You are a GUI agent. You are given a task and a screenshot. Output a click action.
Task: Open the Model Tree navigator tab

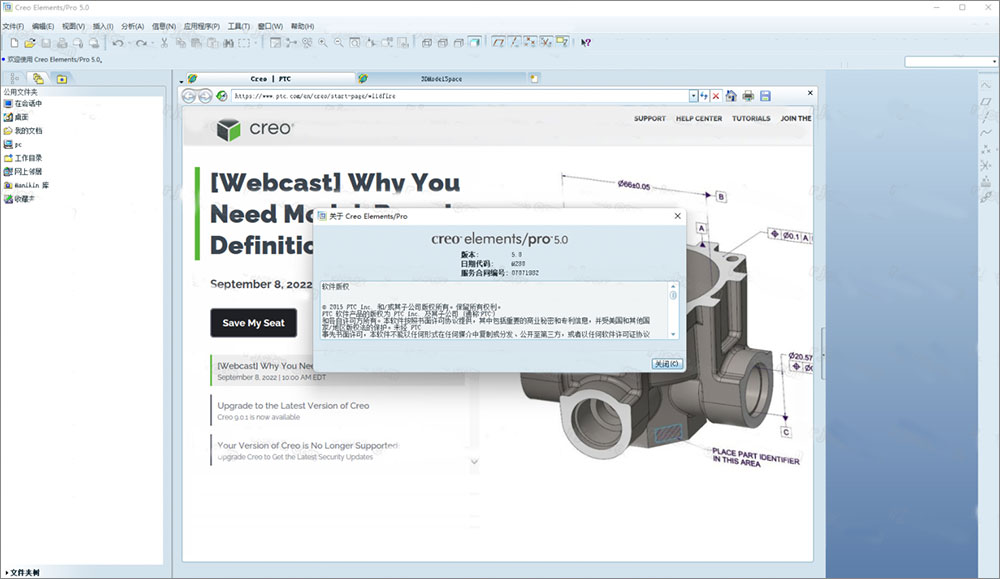click(x=15, y=78)
